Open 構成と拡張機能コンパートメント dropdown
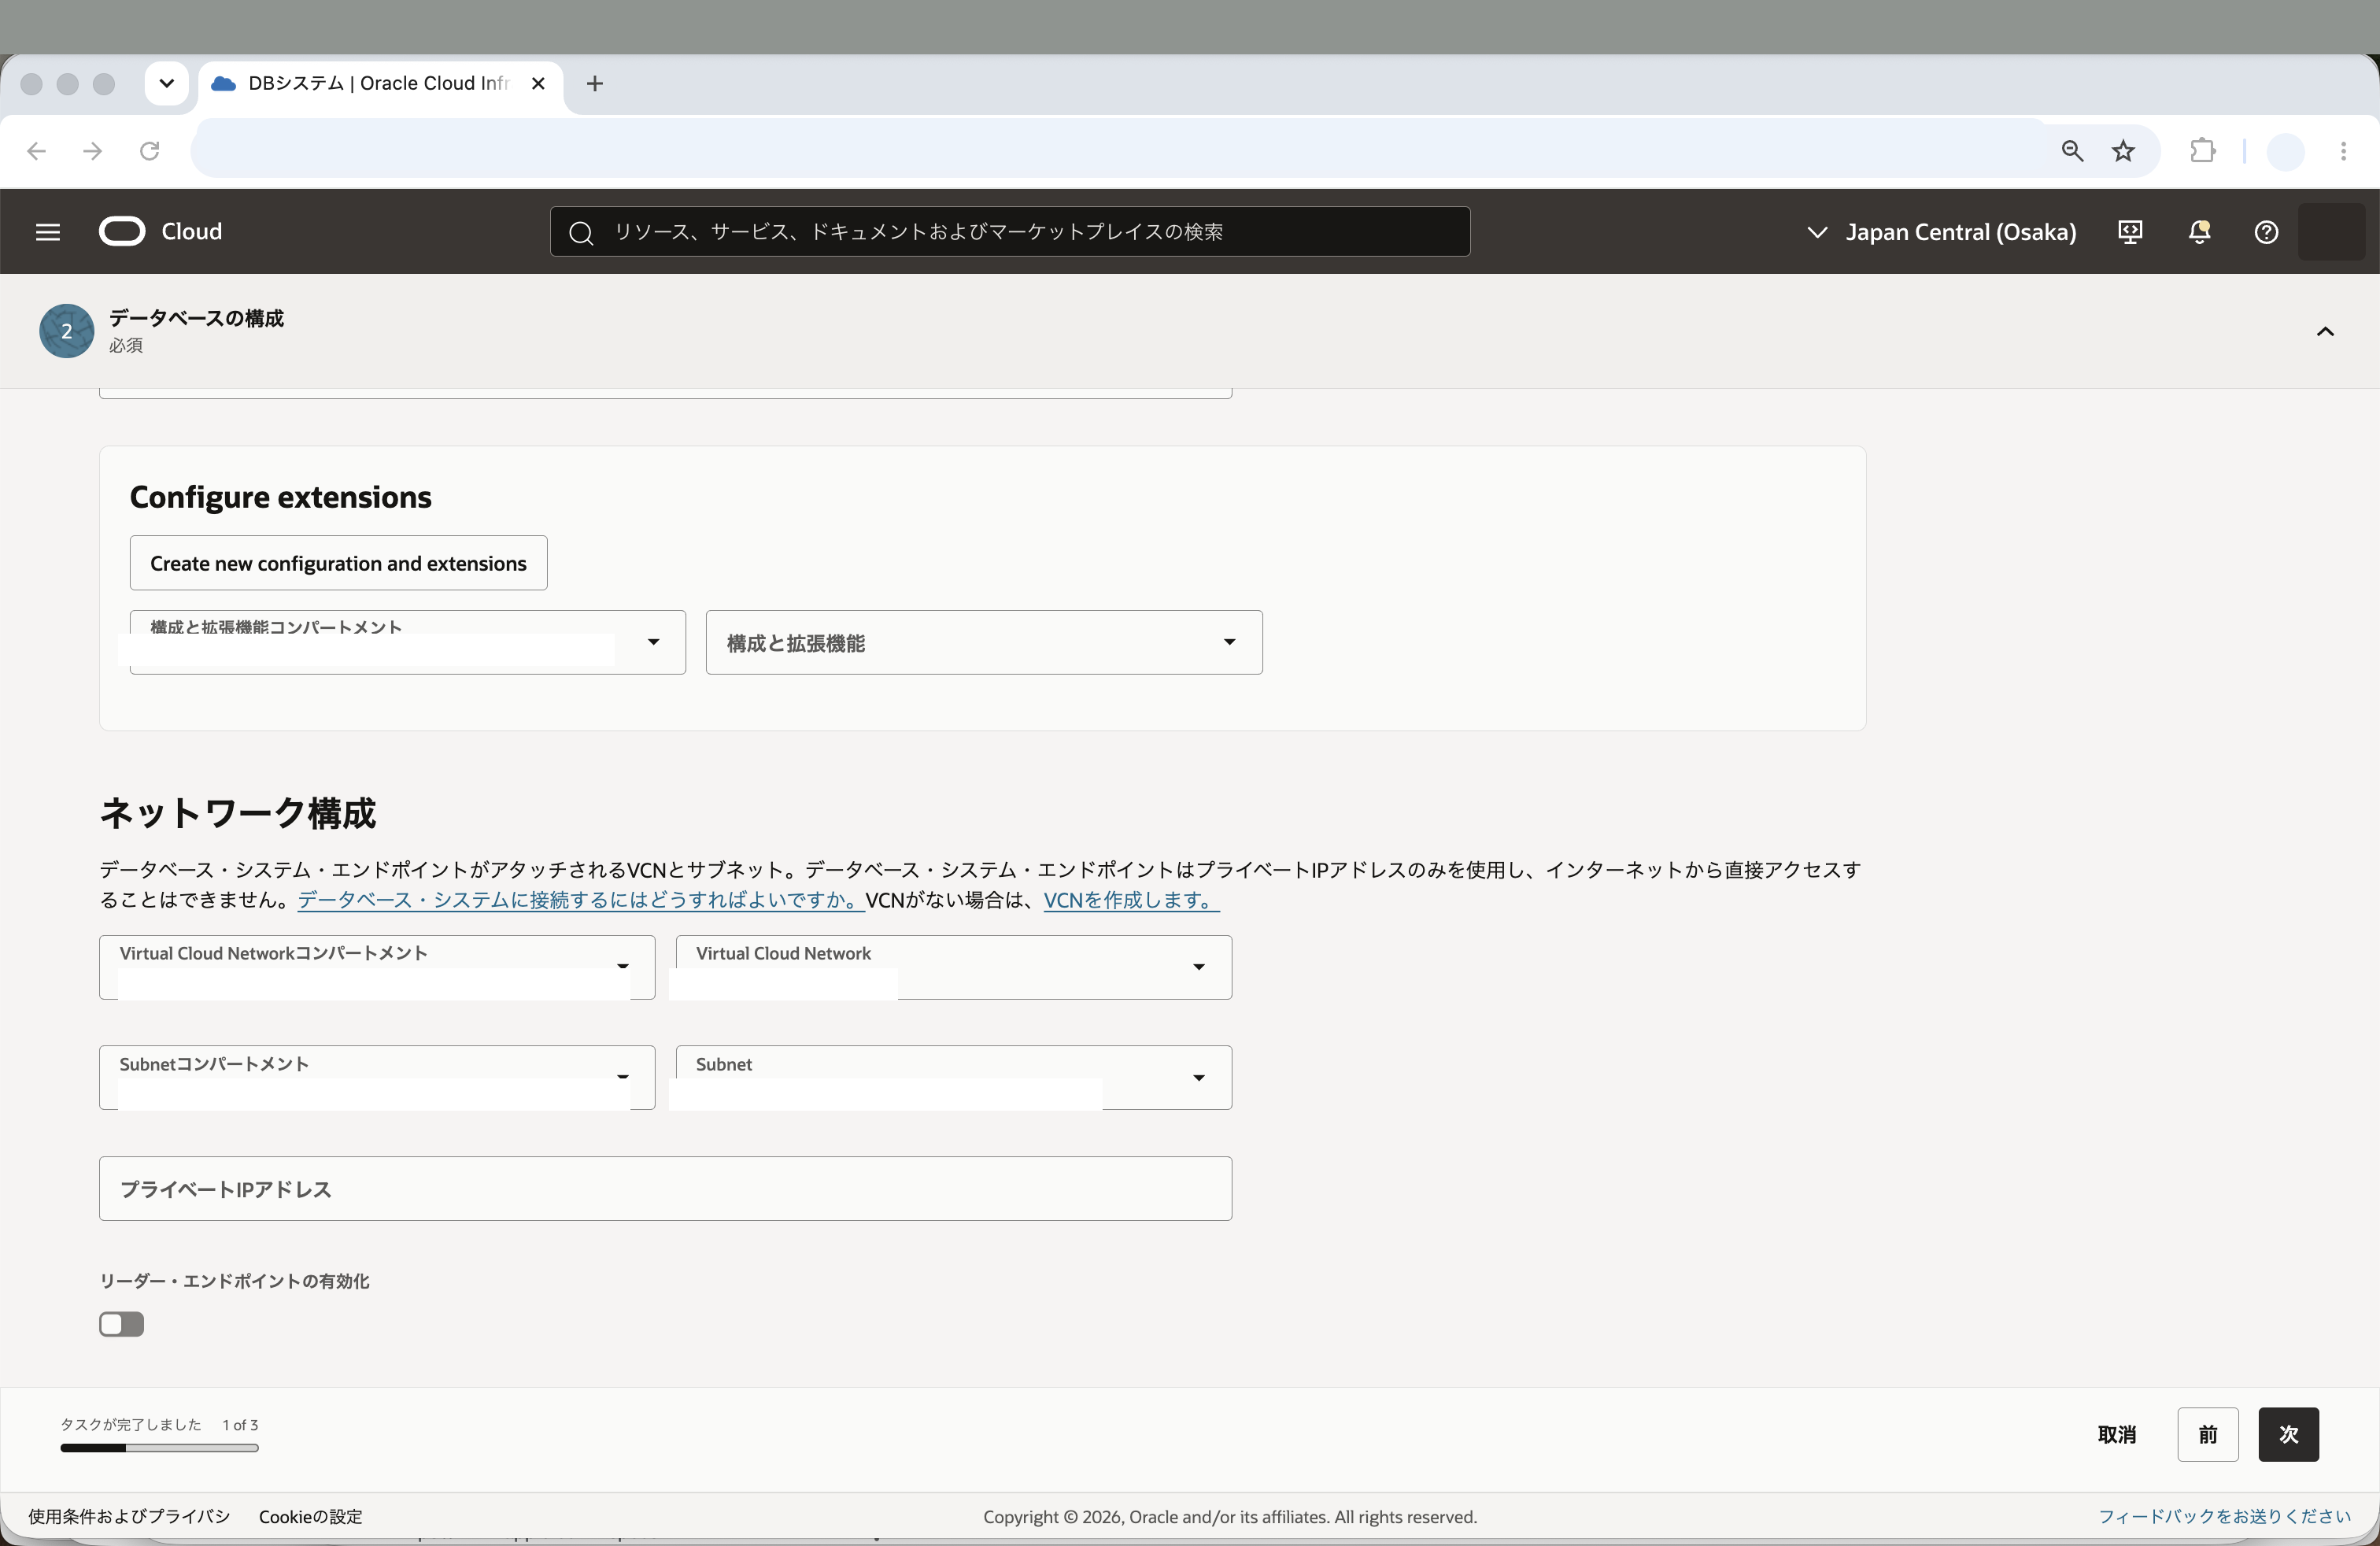This screenshot has height=1546, width=2380. click(407, 642)
